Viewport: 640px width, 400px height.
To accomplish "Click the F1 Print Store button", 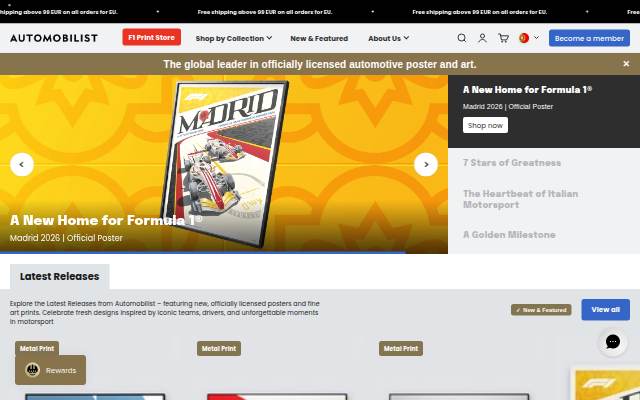I will 151,37.
